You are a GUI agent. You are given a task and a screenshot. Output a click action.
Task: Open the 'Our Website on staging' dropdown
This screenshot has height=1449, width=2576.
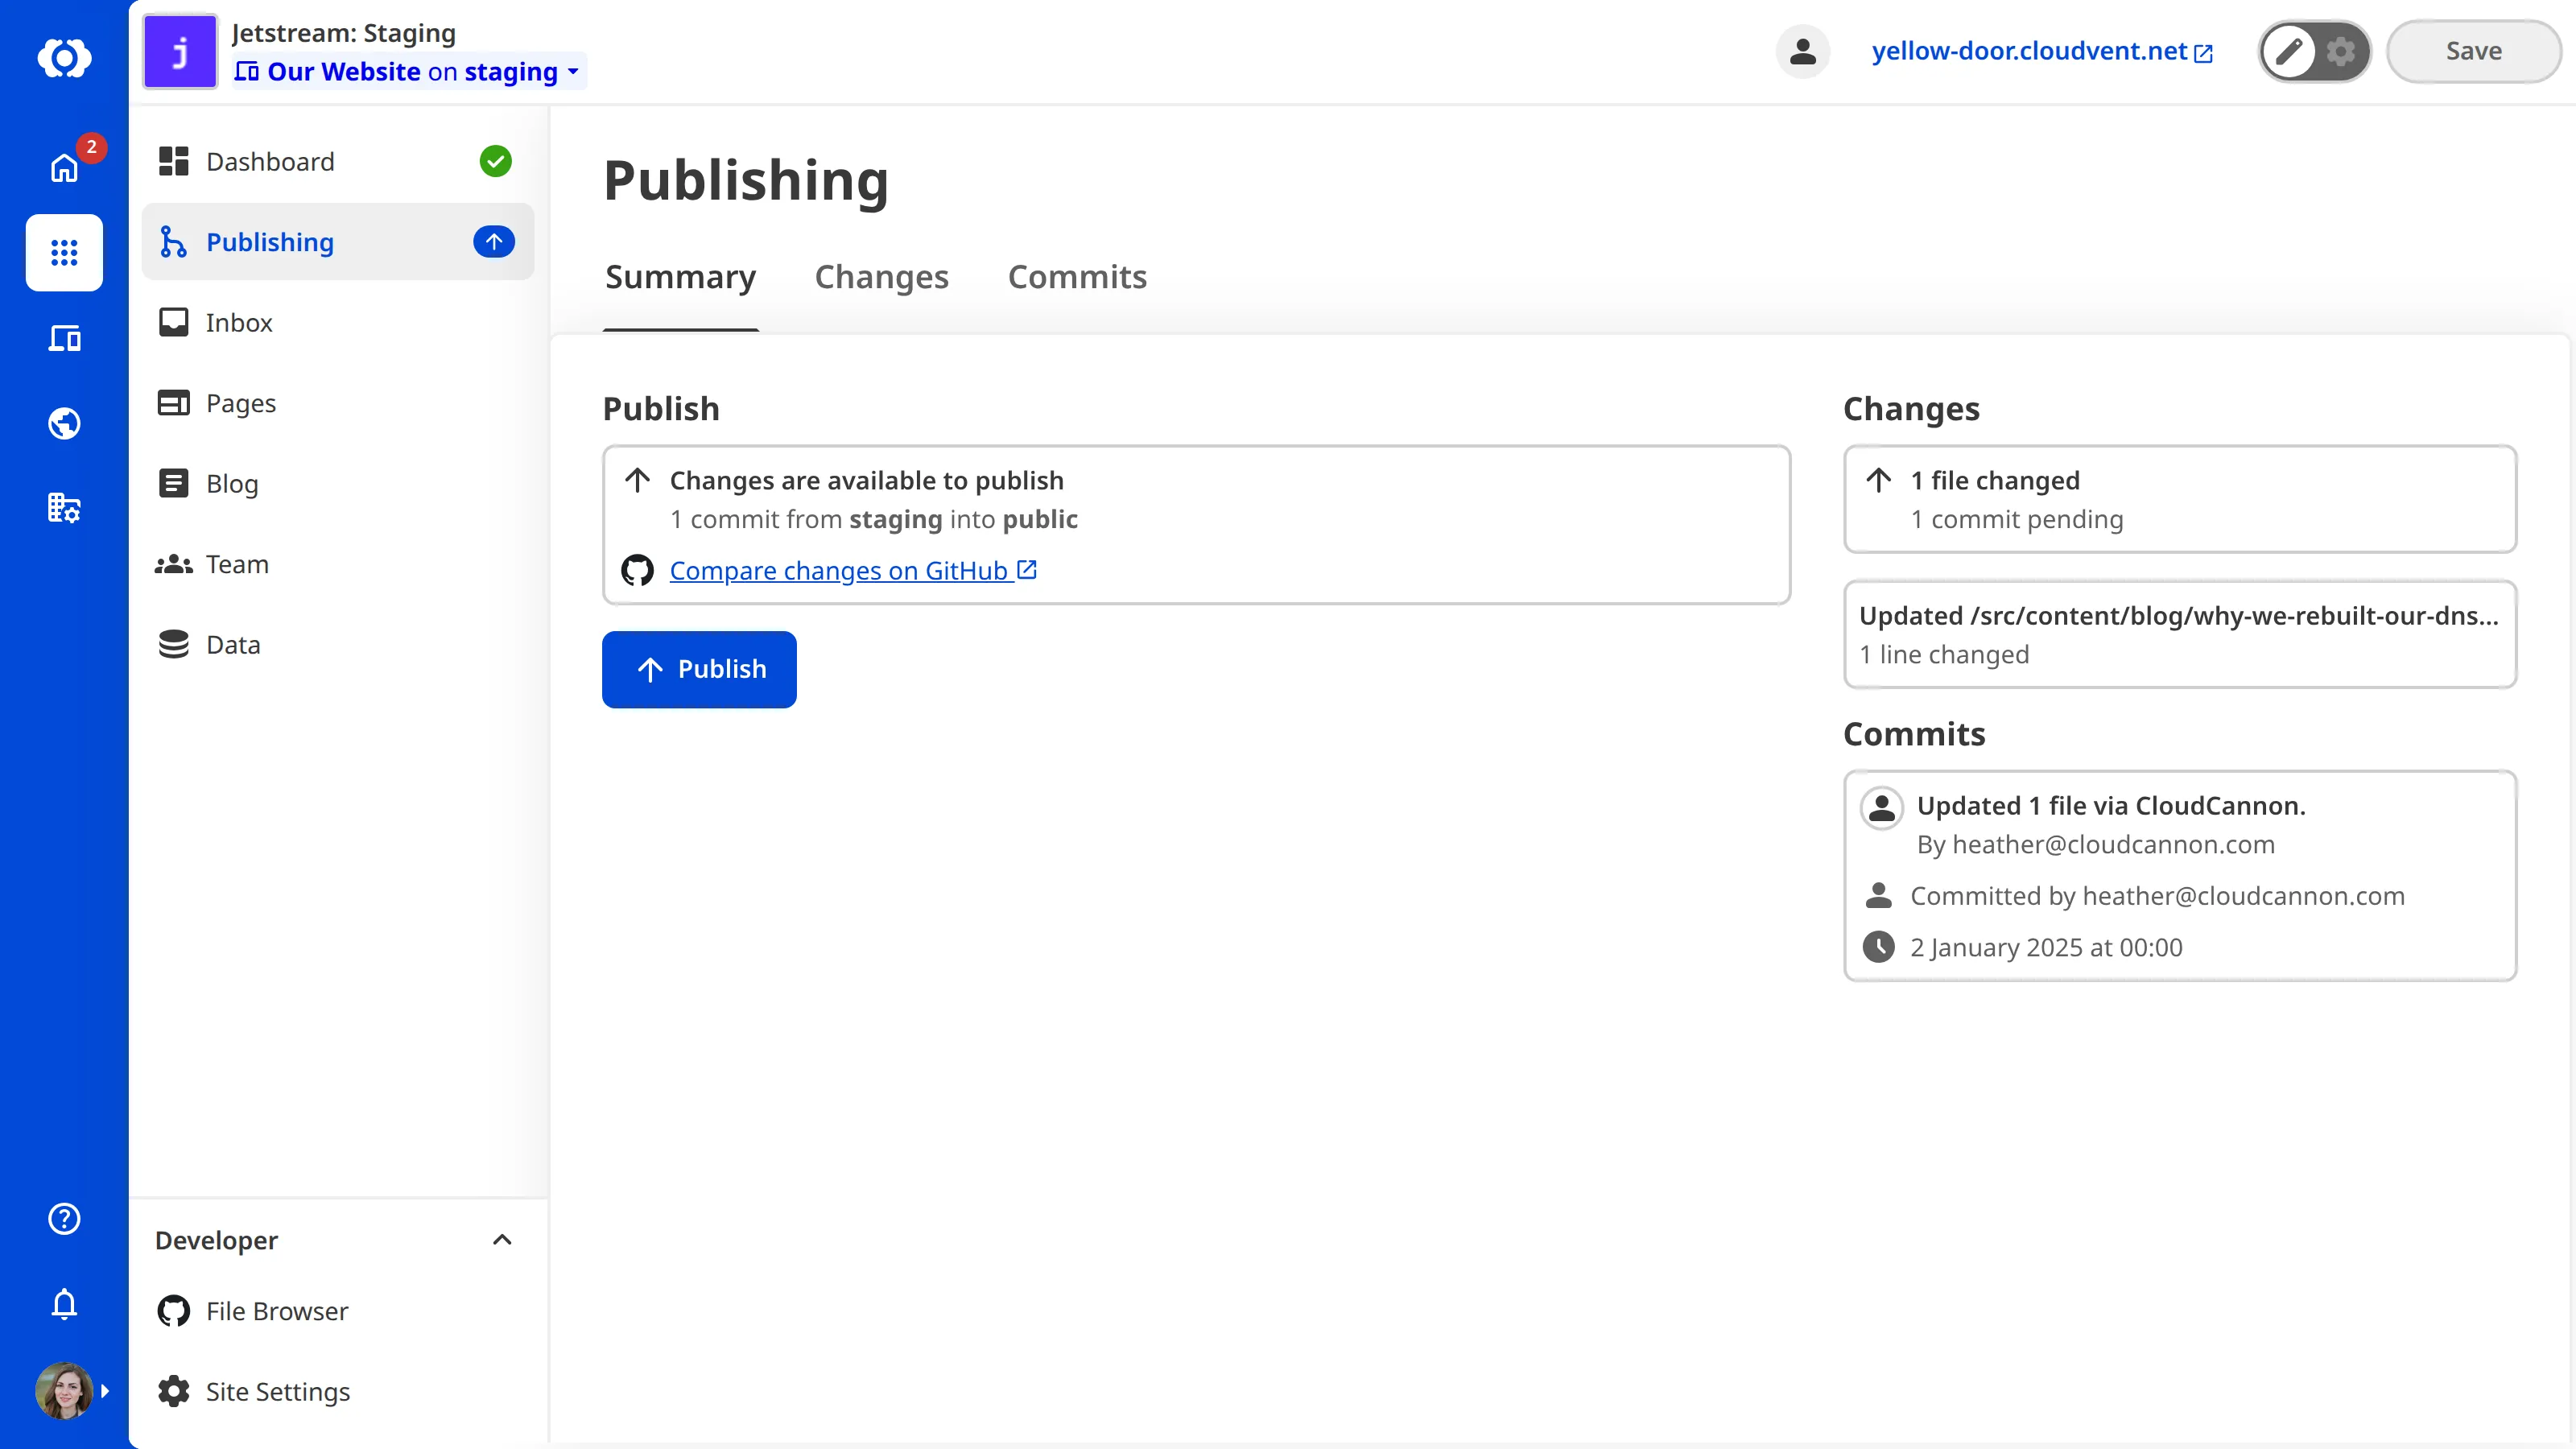[408, 72]
